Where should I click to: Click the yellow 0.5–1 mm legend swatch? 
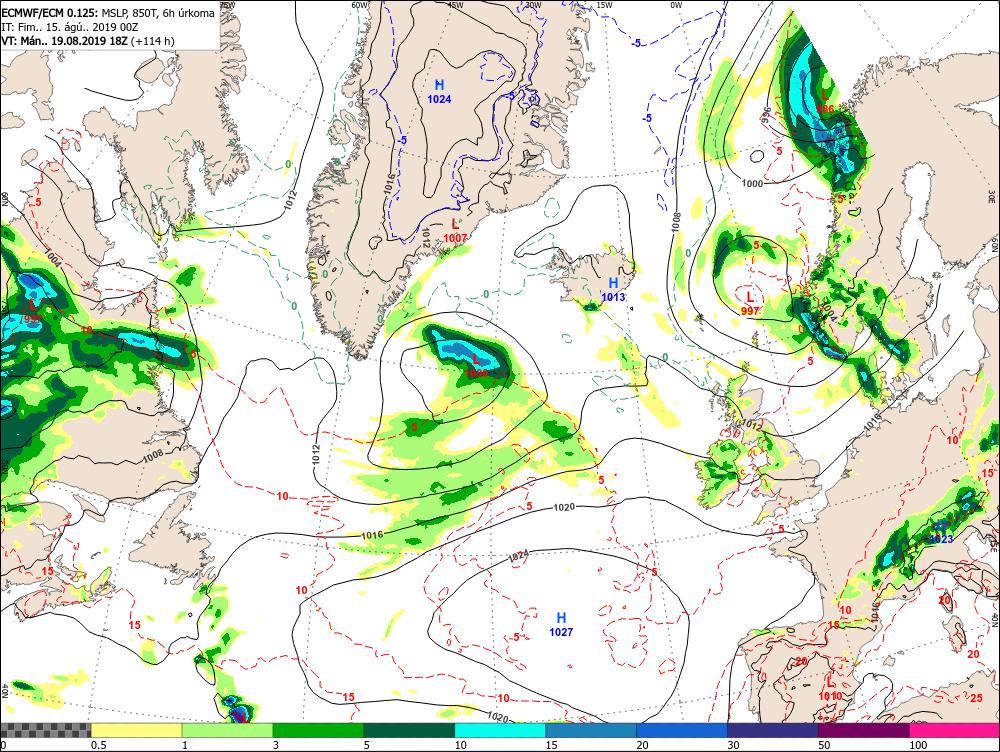(136, 730)
